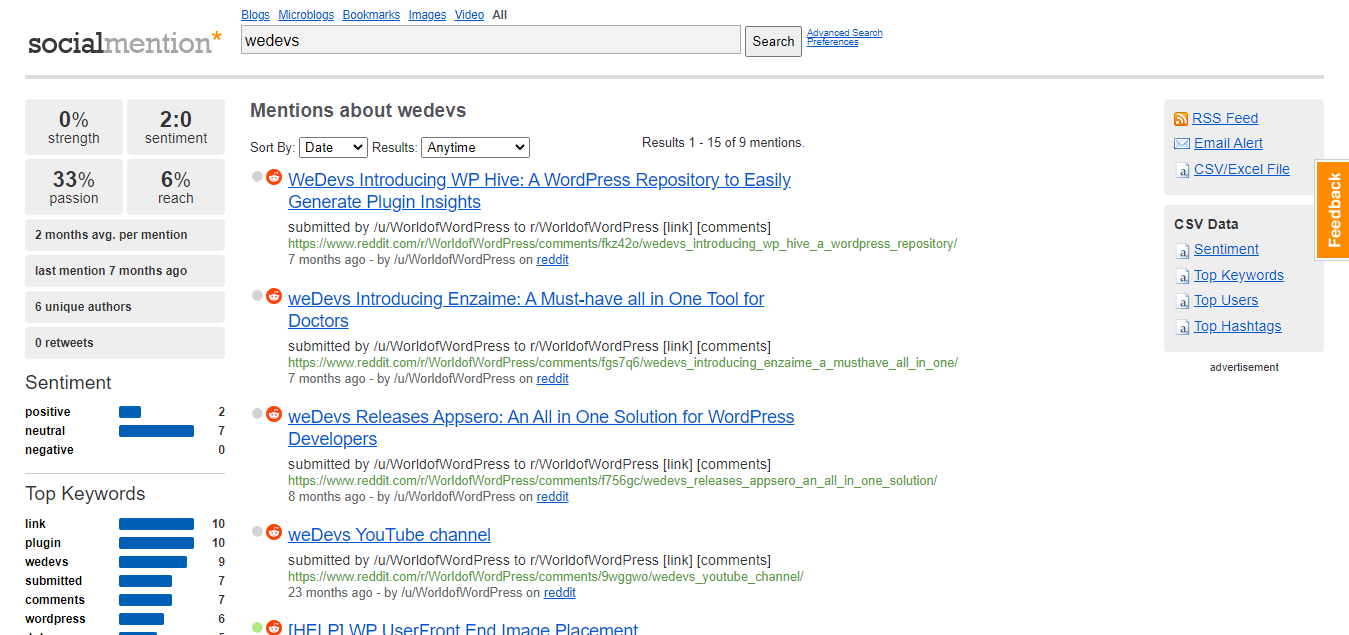Switch to the Video search category
The width and height of the screenshot is (1349, 635).
pyautogui.click(x=469, y=15)
